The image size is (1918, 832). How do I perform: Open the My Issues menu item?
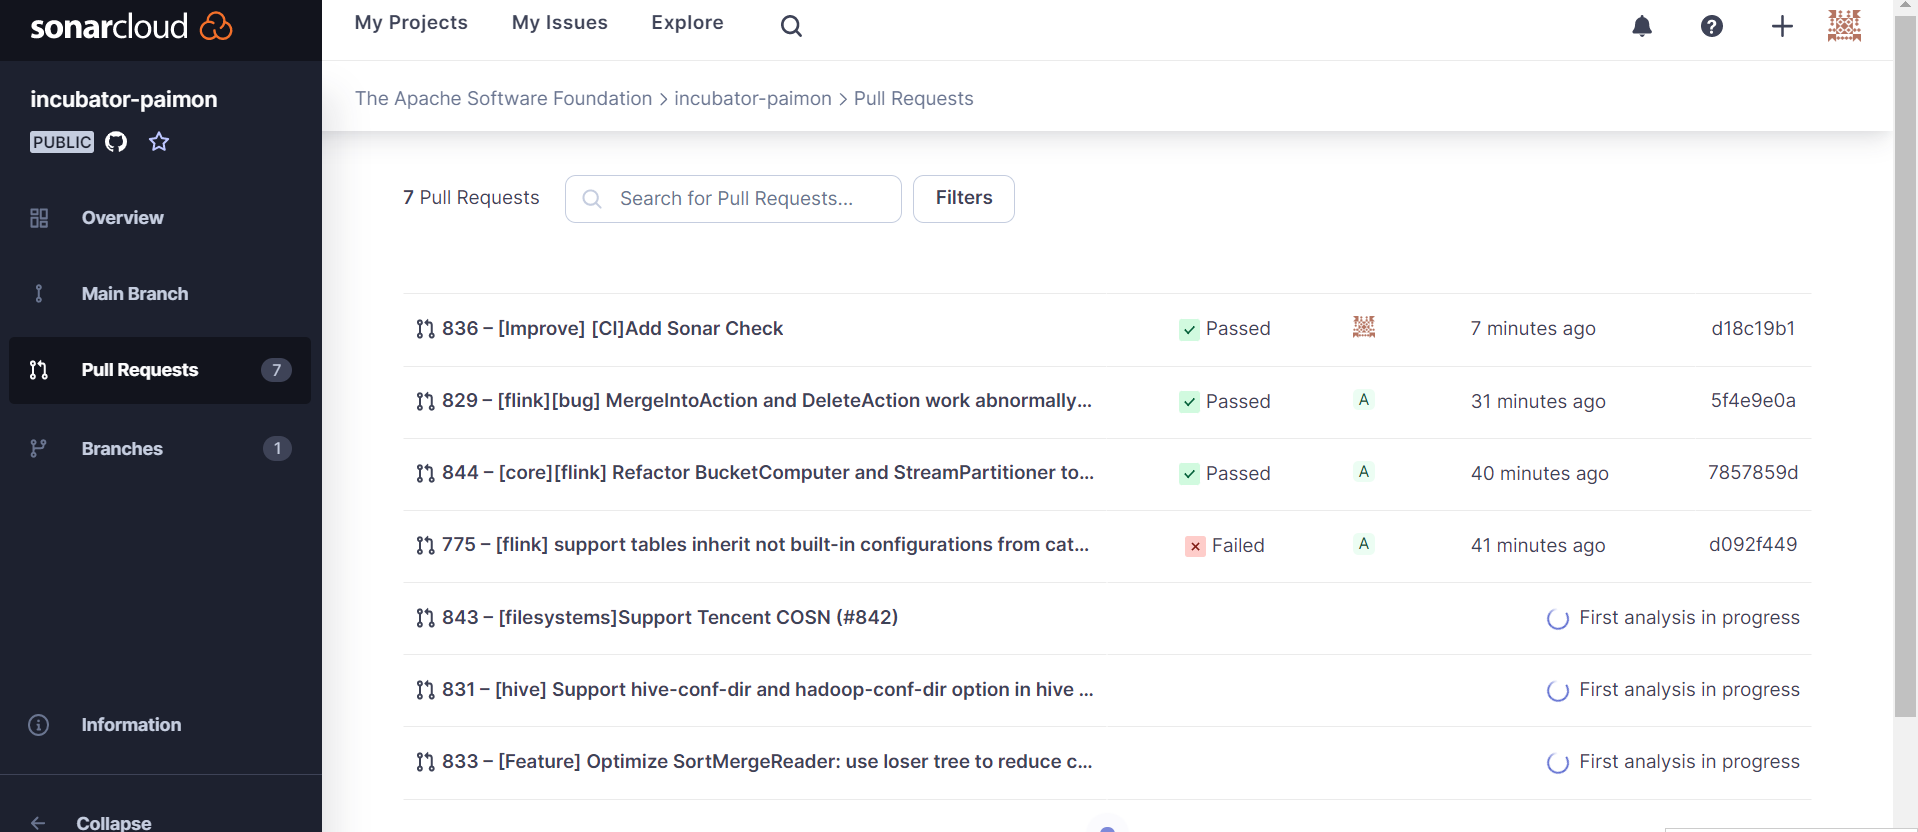pyautogui.click(x=560, y=23)
